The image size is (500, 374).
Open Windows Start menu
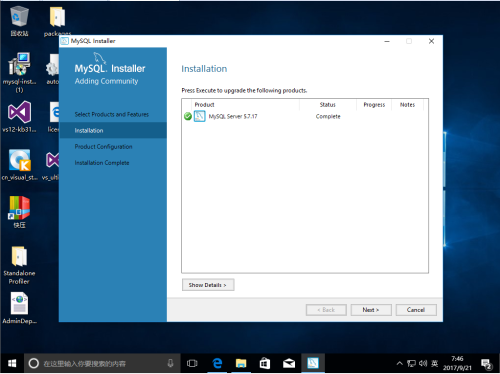12,363
